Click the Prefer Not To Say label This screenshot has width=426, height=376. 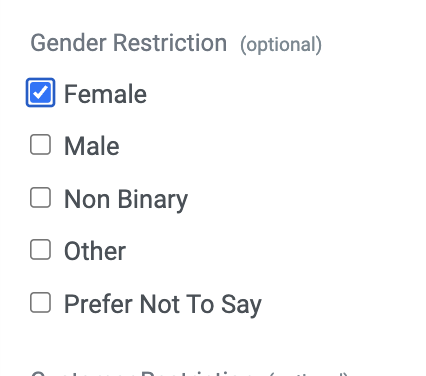(163, 304)
